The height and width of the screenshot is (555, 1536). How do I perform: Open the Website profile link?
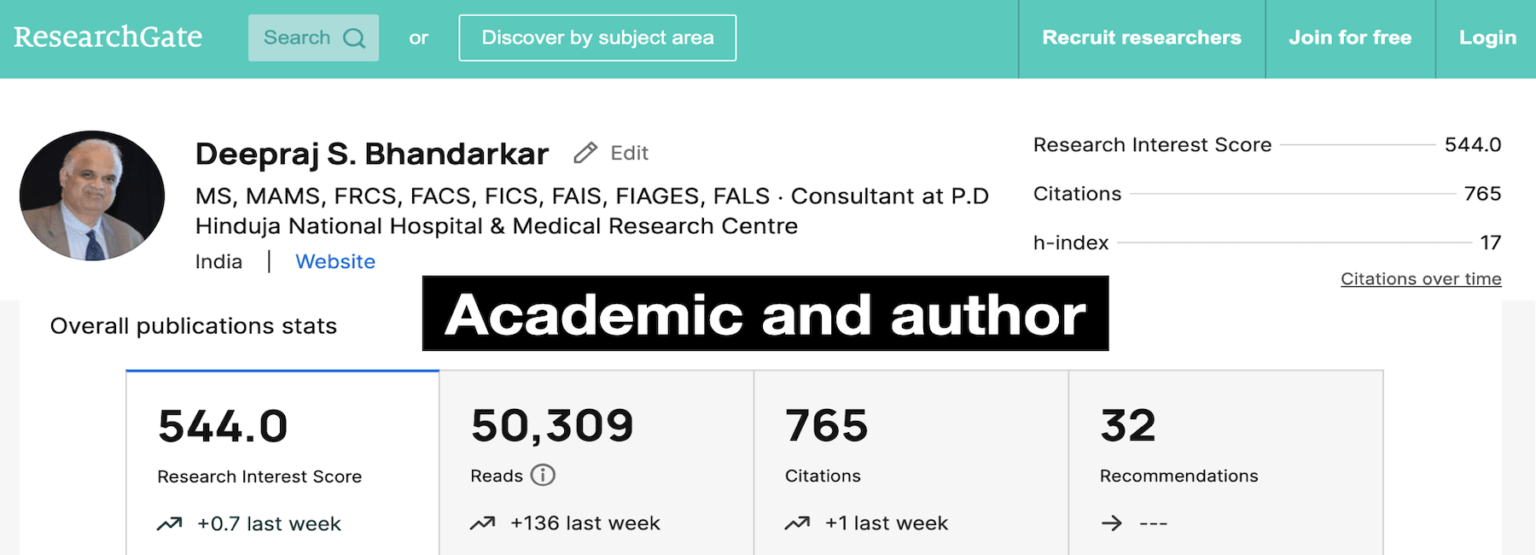point(335,262)
